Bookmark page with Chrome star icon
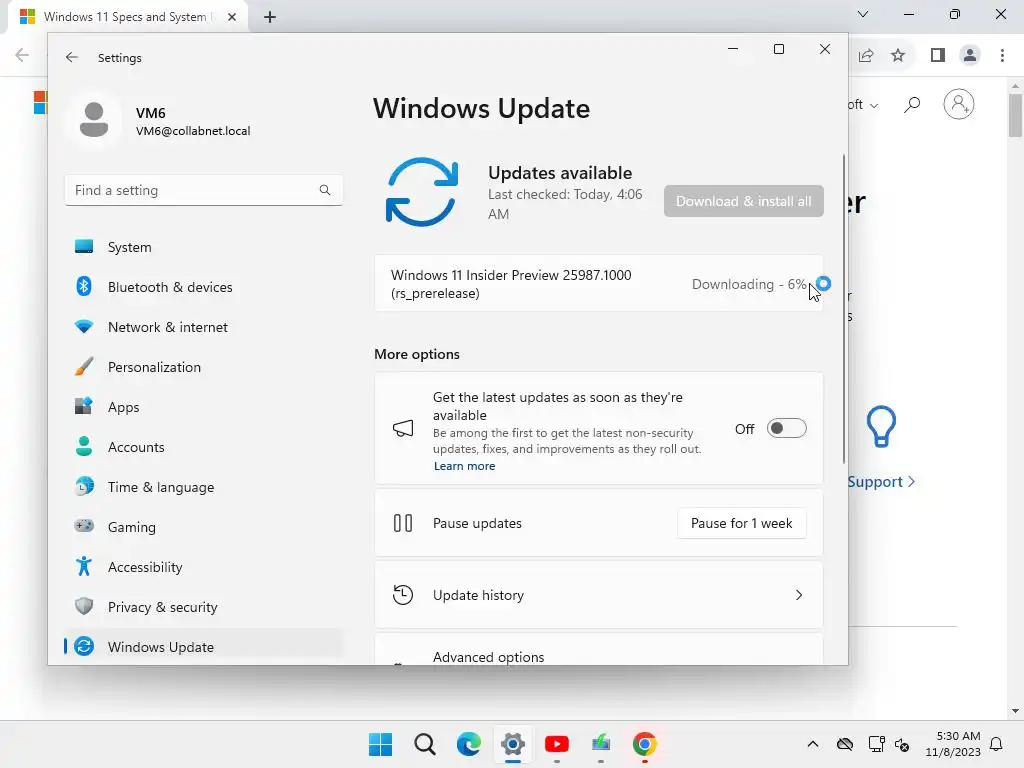Viewport: 1024px width, 768px height. [x=899, y=56]
